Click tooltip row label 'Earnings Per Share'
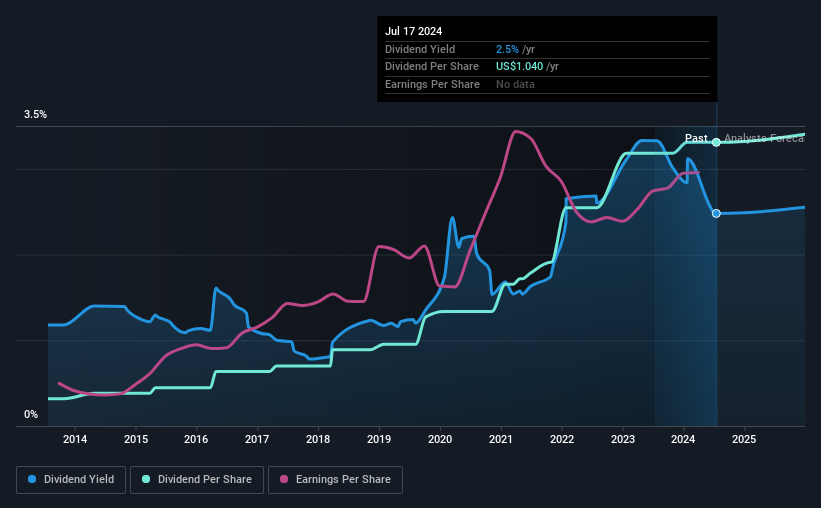The image size is (821, 508). [x=432, y=84]
